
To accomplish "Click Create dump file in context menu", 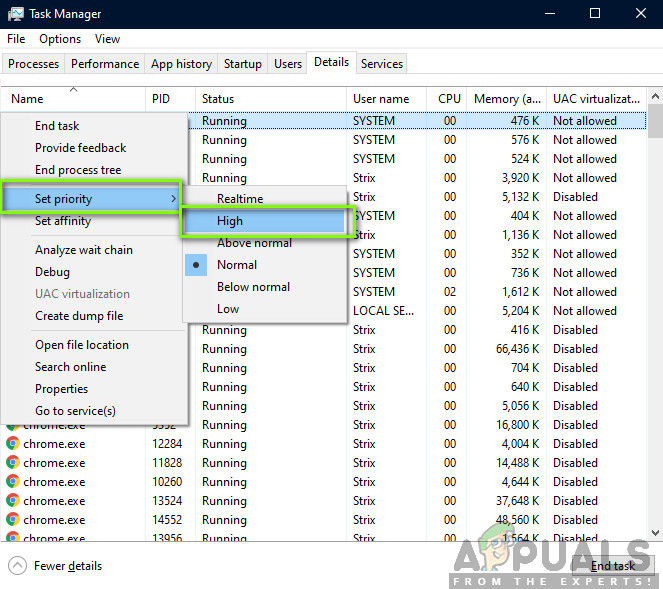I will tap(79, 316).
